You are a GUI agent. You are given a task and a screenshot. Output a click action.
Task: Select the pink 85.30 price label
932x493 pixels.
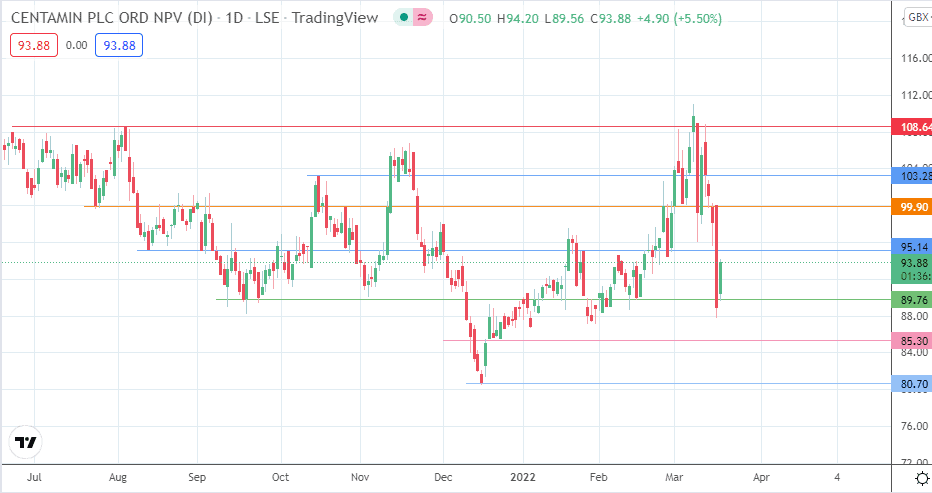coord(912,341)
